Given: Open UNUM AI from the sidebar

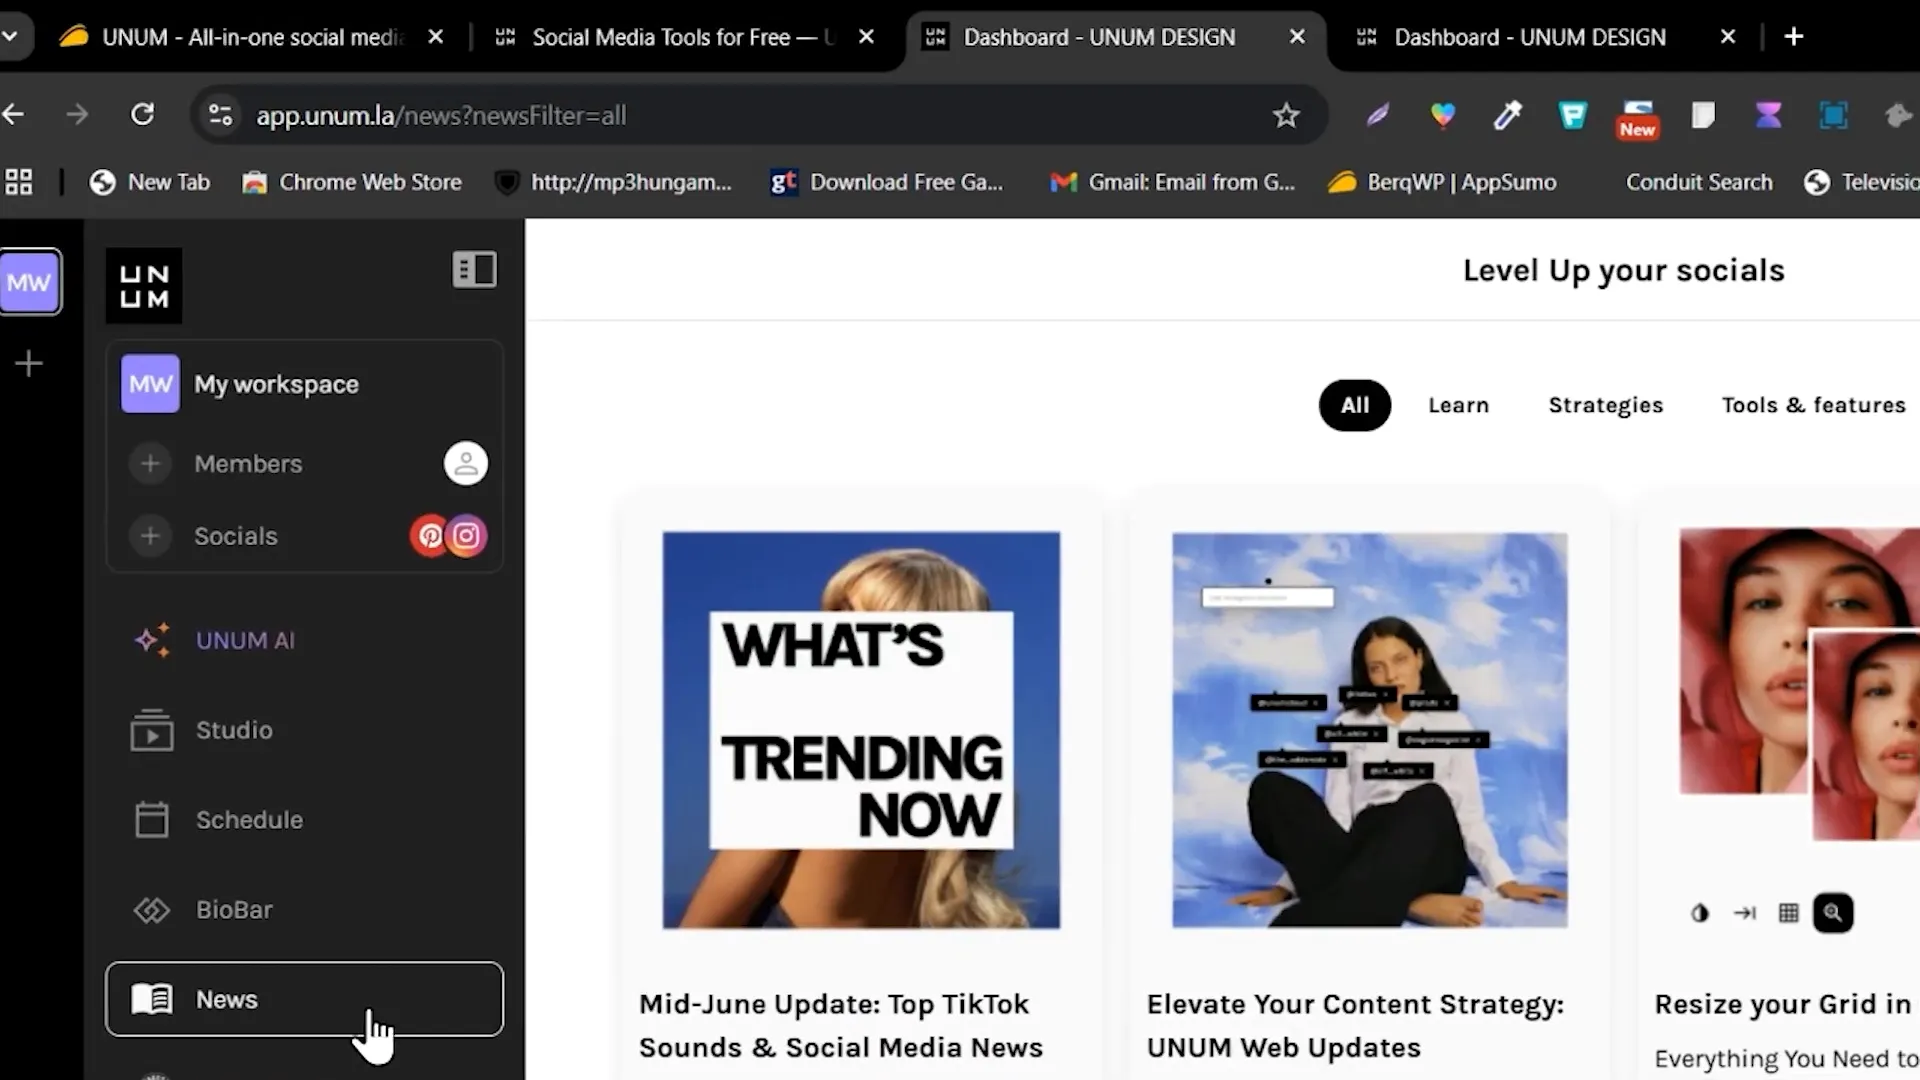Looking at the screenshot, I should coord(245,640).
